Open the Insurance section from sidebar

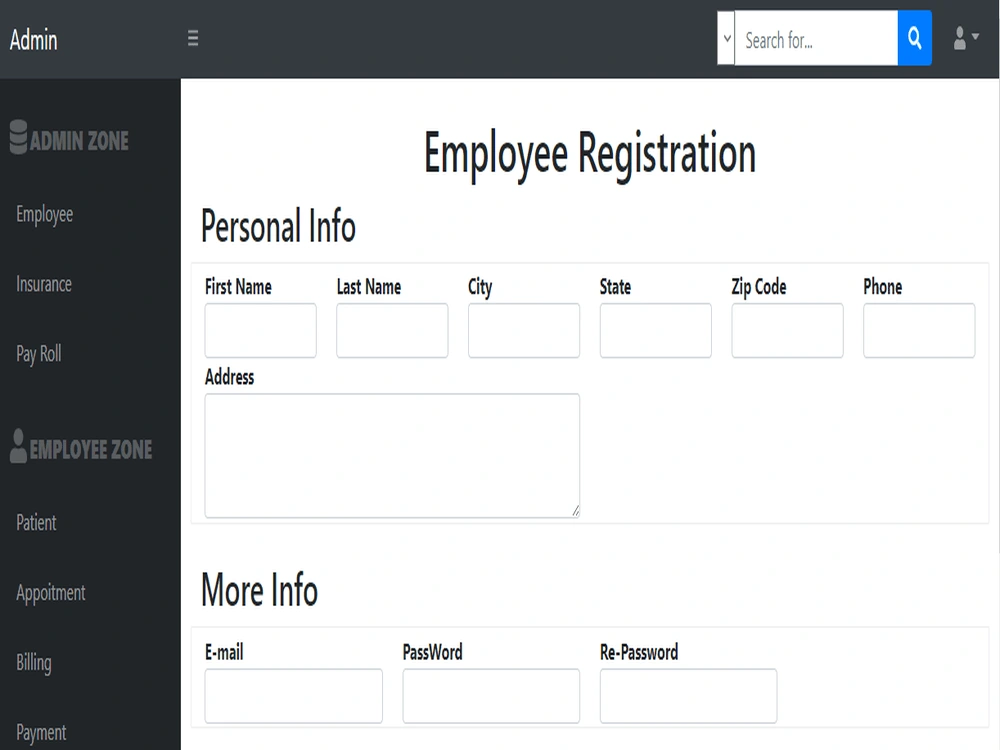tap(43, 284)
